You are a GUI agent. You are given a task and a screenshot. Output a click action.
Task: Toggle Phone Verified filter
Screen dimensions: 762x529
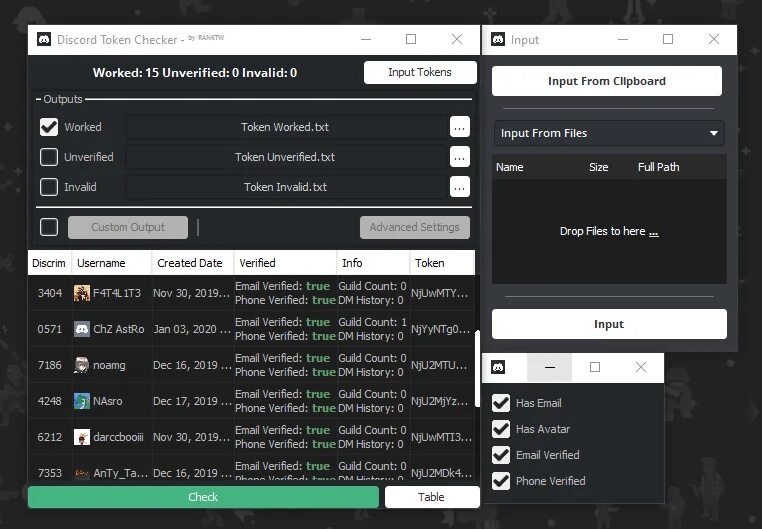click(501, 481)
